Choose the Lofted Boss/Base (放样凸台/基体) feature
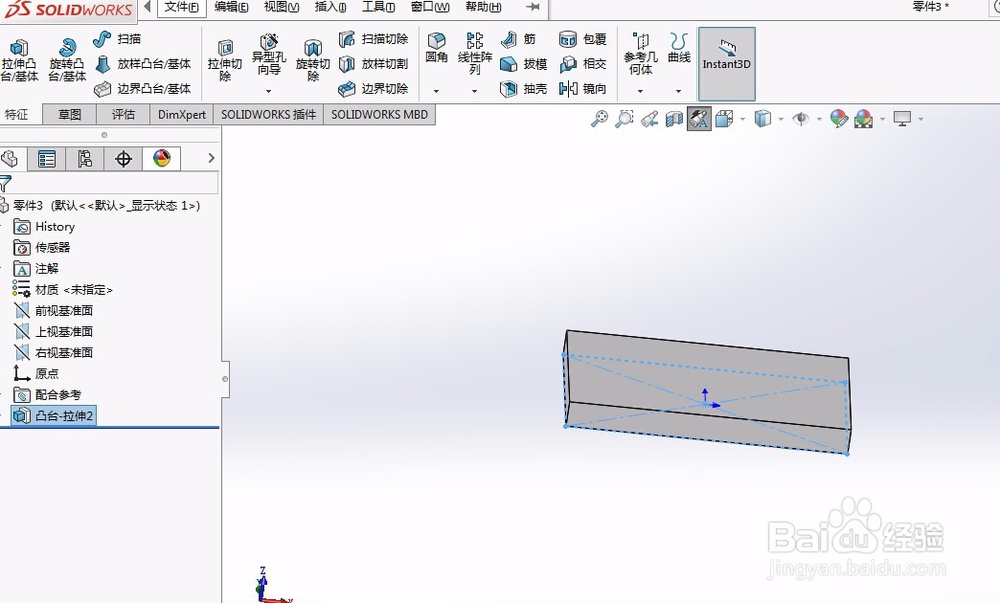This screenshot has width=1000, height=603. pyautogui.click(x=142, y=64)
